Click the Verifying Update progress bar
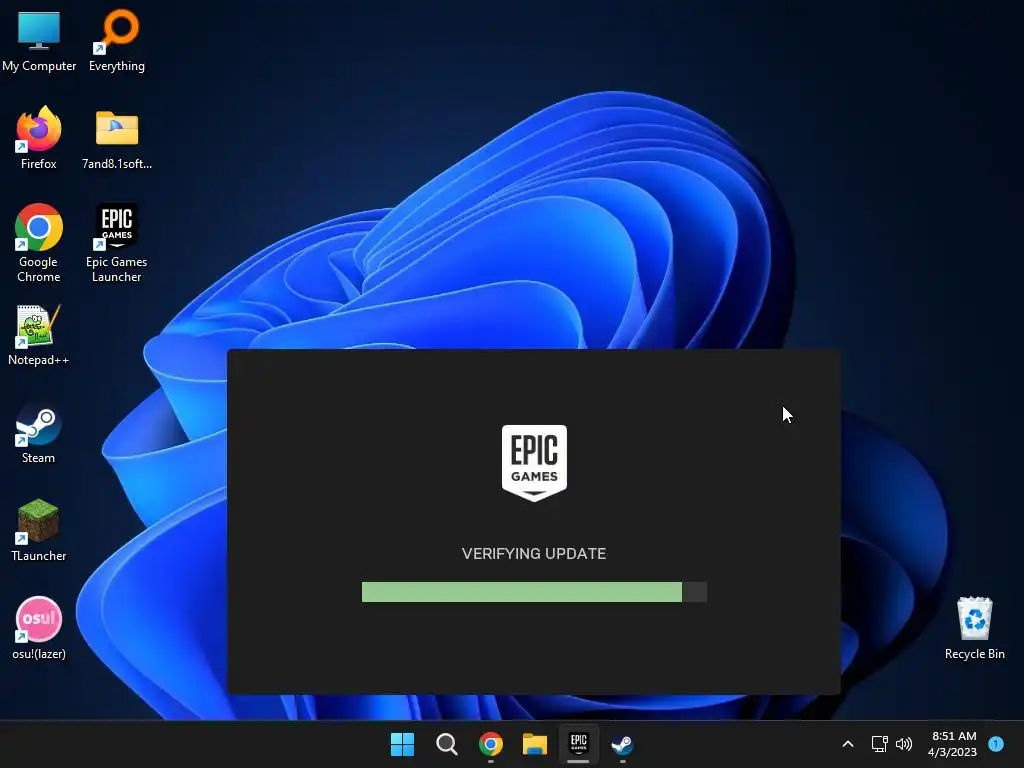 click(x=534, y=592)
